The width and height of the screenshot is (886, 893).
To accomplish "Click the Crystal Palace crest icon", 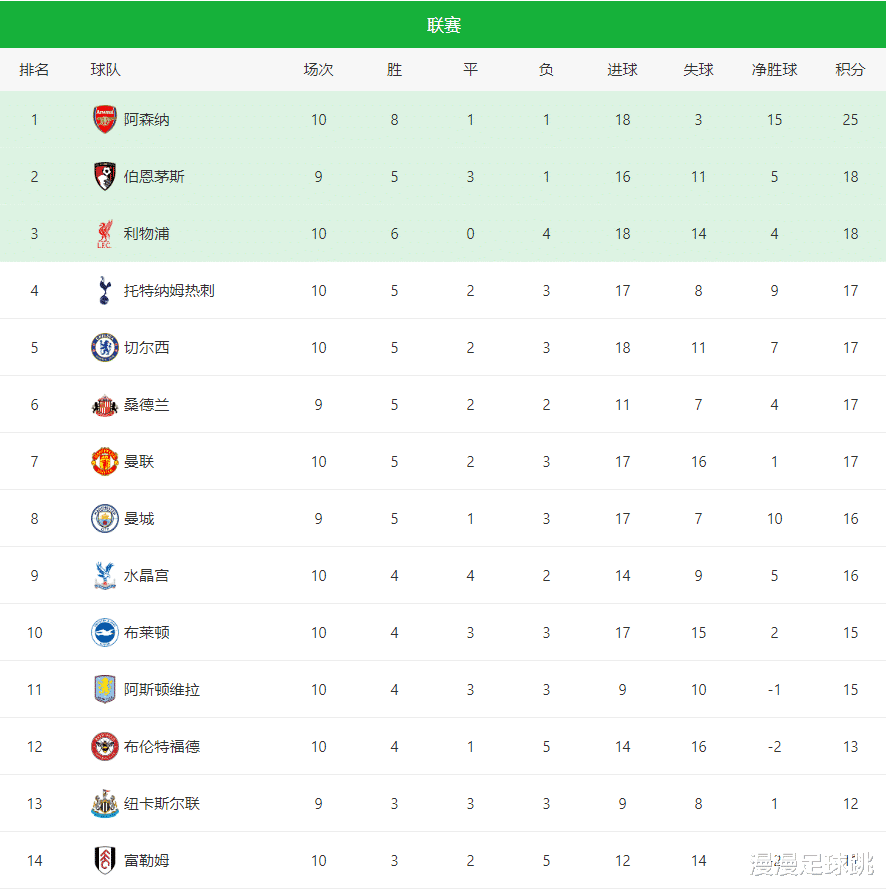I will pos(105,576).
